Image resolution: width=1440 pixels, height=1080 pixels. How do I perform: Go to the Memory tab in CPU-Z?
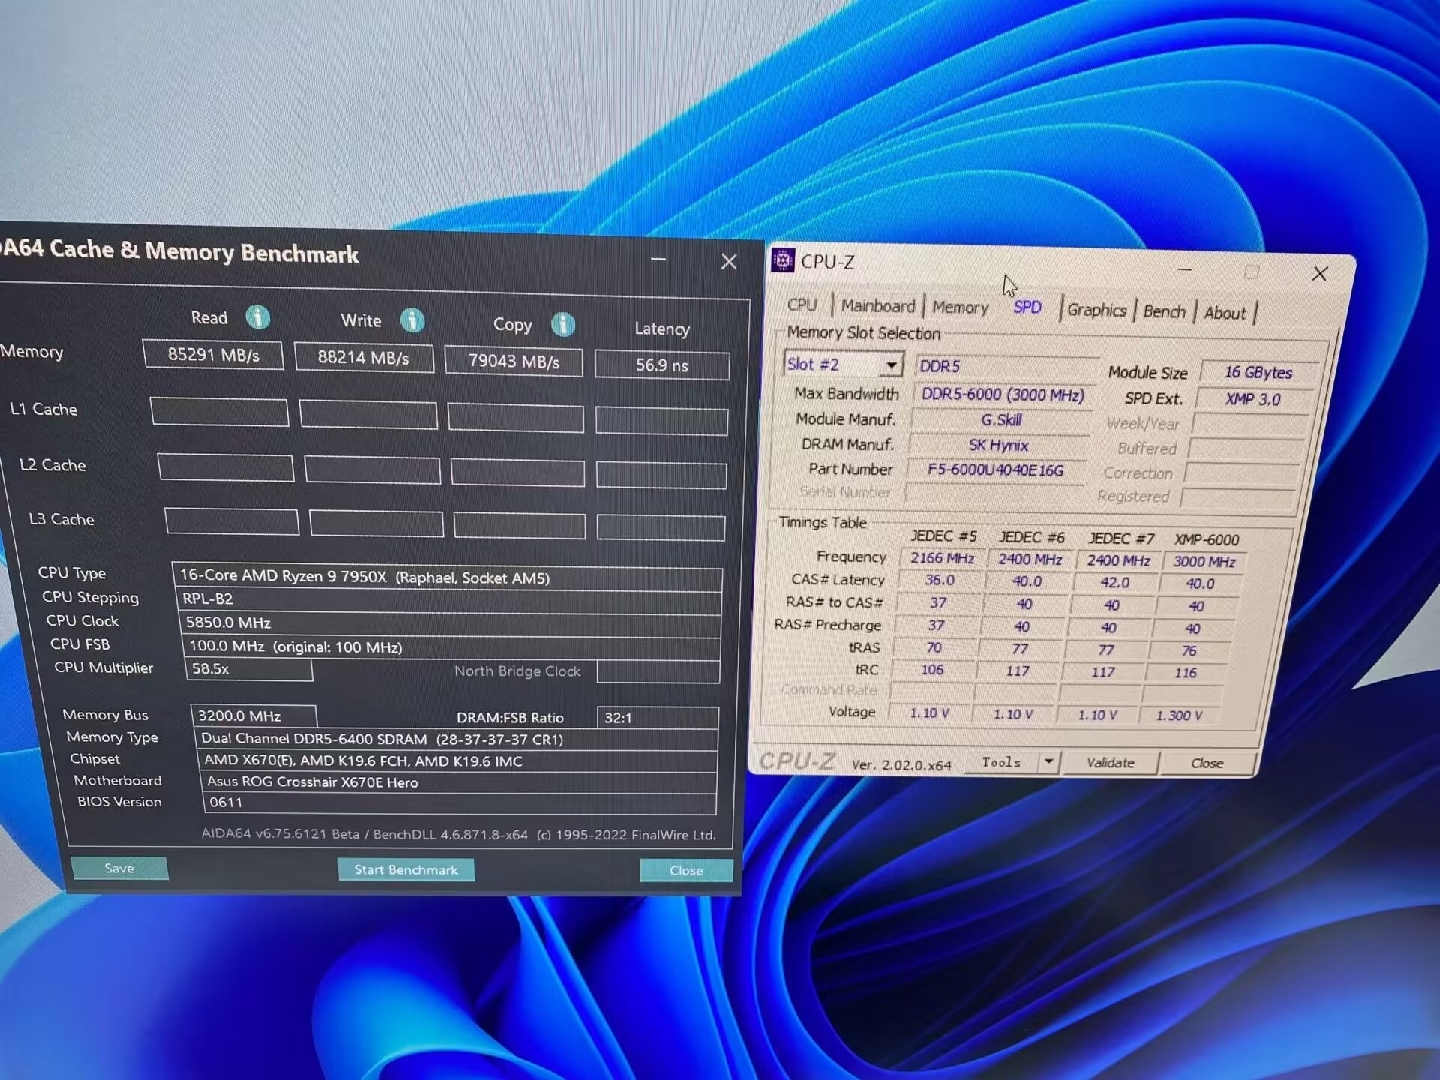960,307
